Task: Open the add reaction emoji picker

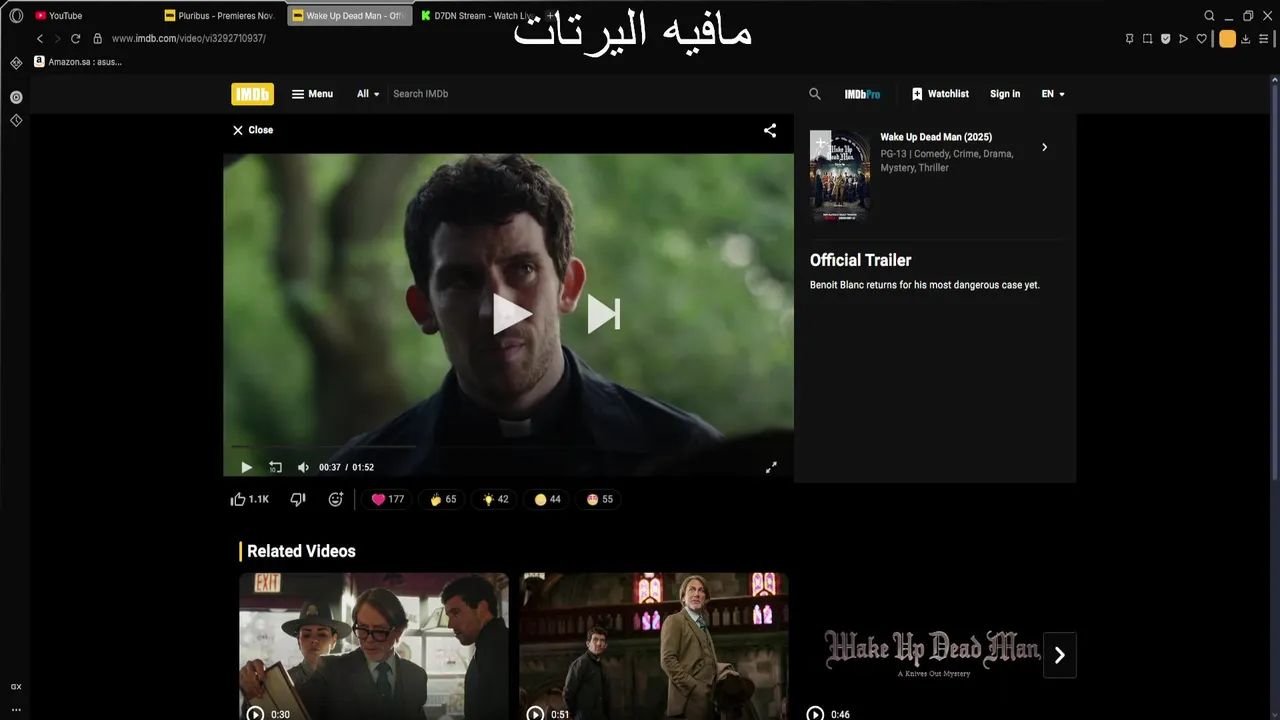Action: pos(336,499)
